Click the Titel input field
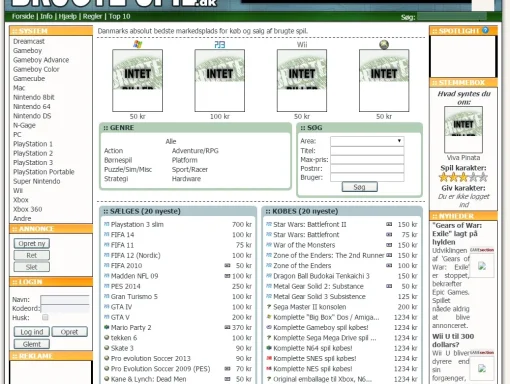510x384 pixels. click(367, 151)
